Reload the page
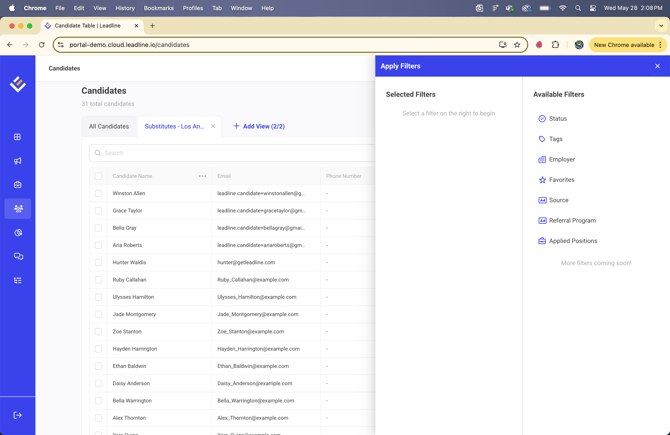The height and width of the screenshot is (435, 670). click(41, 44)
